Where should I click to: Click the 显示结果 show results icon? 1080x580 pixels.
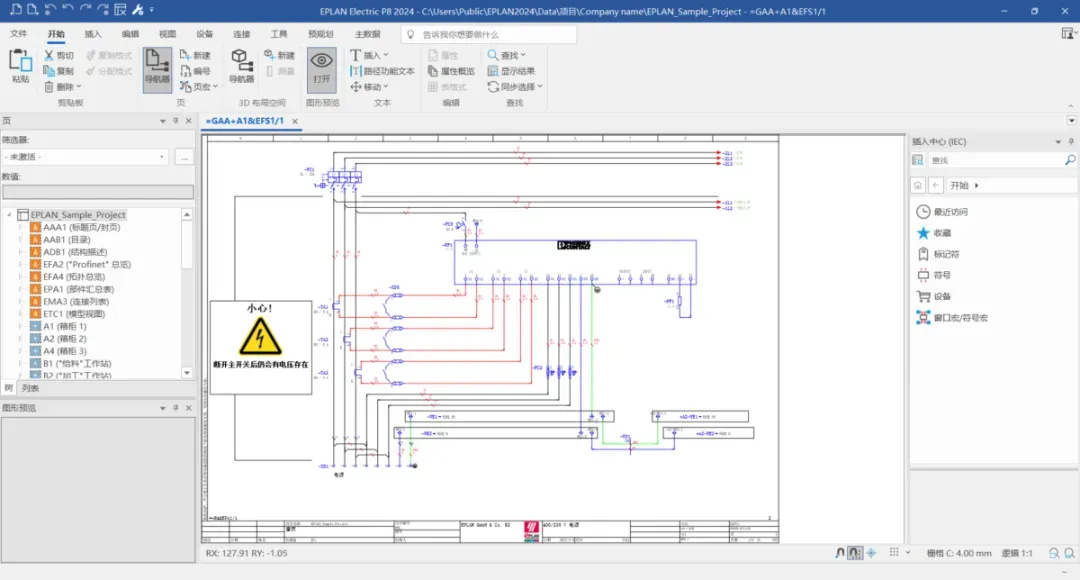click(x=492, y=71)
